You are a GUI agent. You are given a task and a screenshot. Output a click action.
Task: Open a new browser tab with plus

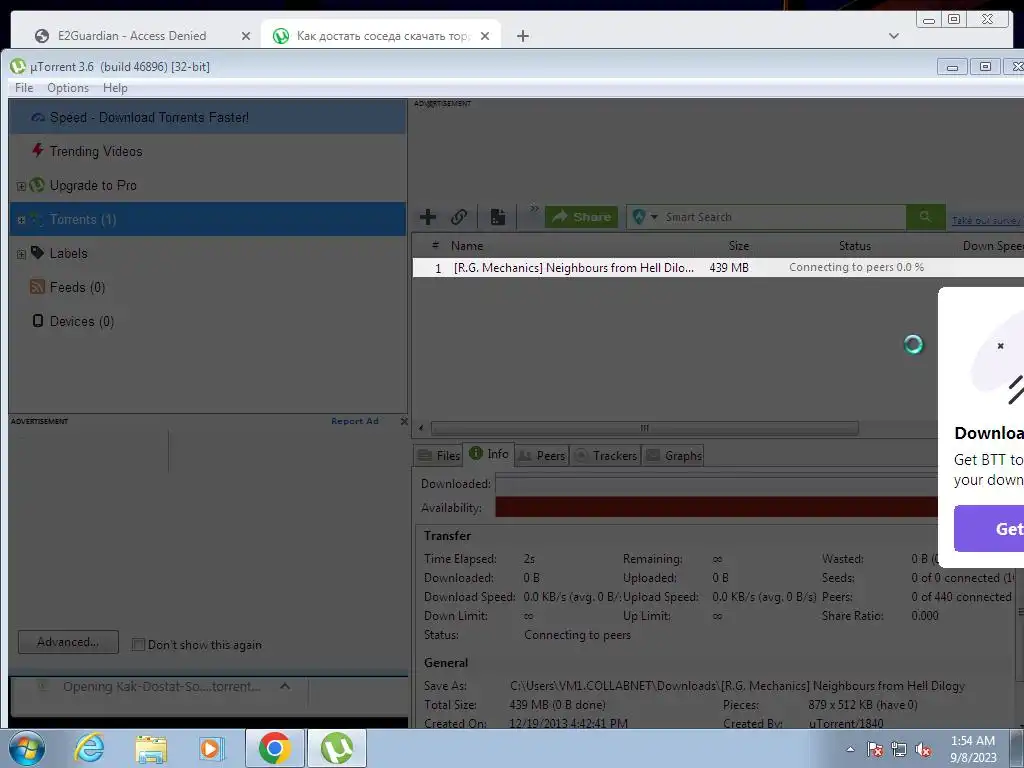[x=522, y=36]
